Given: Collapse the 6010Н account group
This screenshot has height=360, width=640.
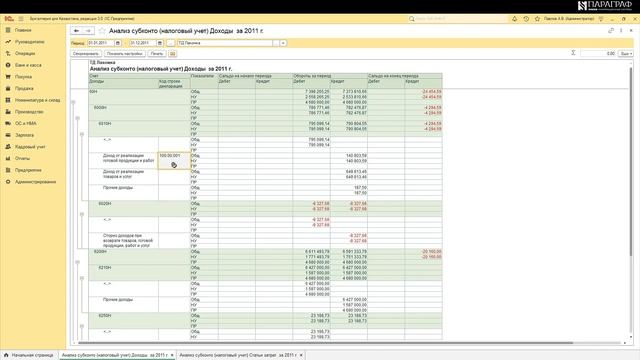Looking at the screenshot, I should [82, 134].
